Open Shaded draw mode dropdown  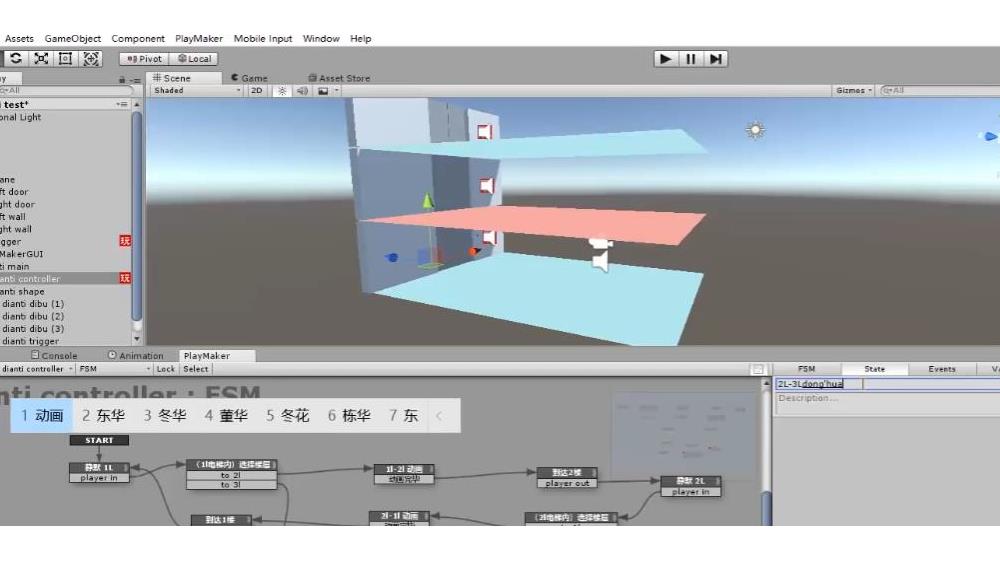tap(197, 91)
